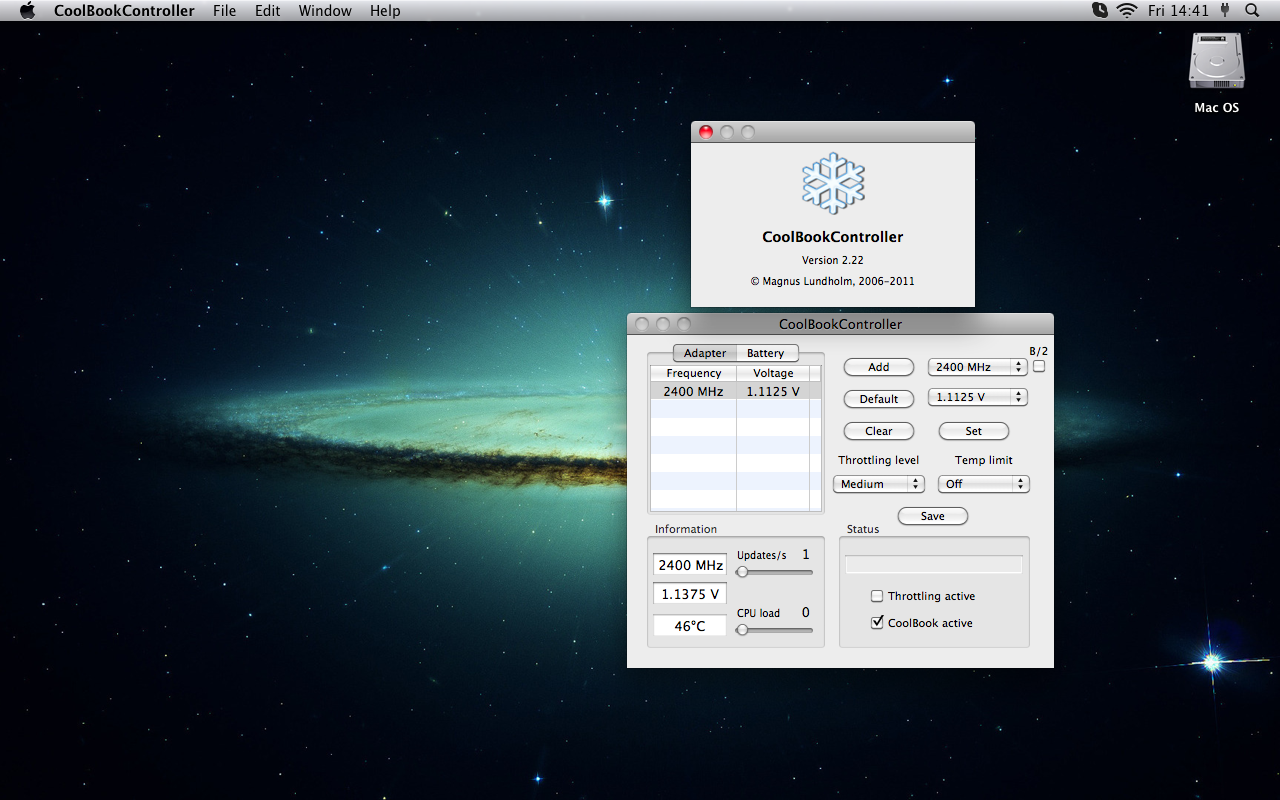Click the Updates/s slider knob

click(x=742, y=572)
